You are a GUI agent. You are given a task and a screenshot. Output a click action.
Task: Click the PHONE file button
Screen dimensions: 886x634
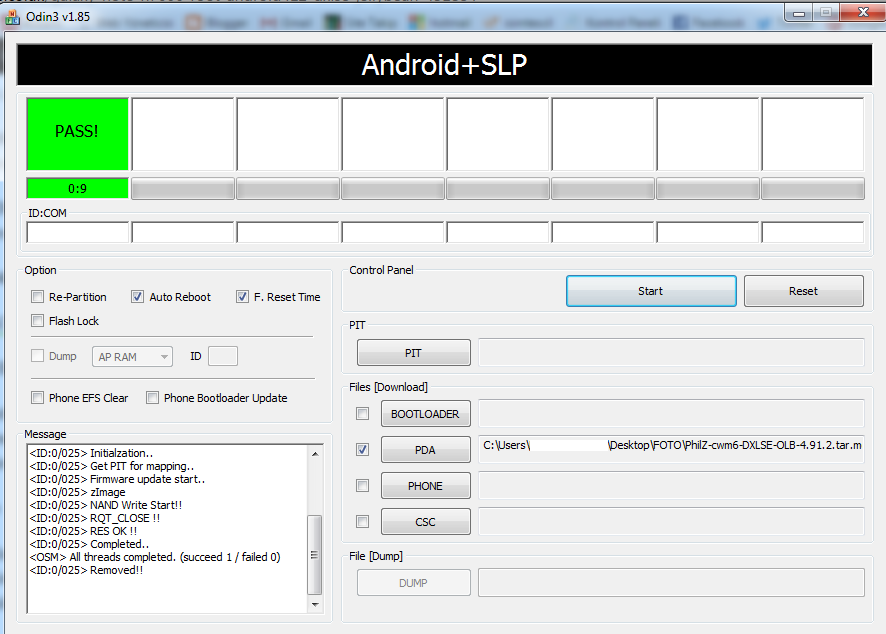[x=425, y=485]
